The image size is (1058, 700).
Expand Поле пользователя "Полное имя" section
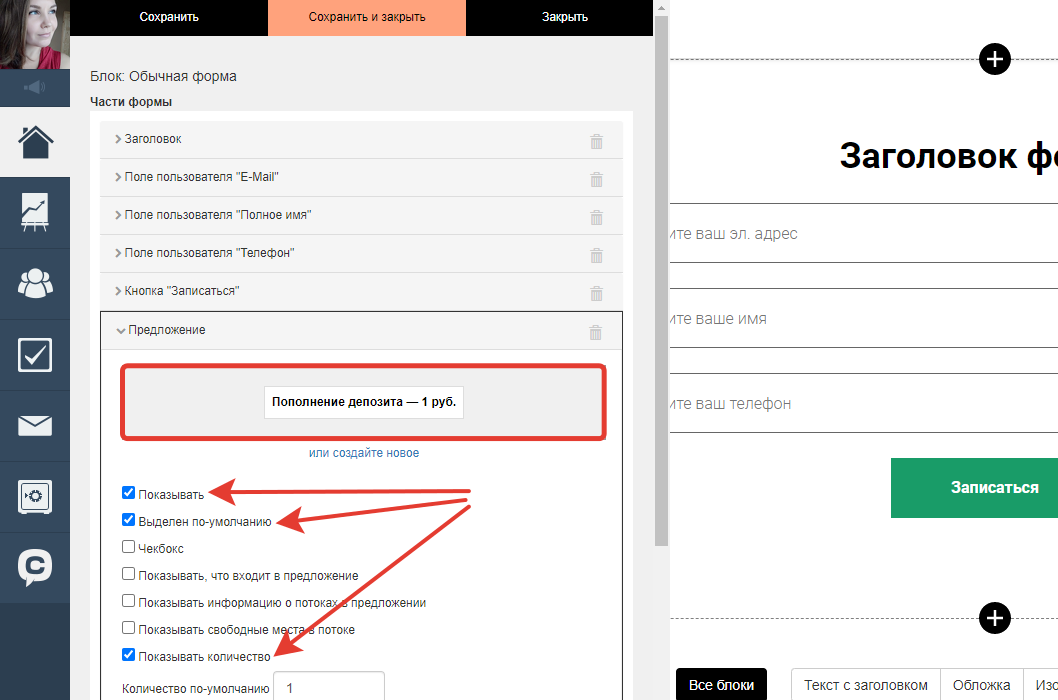pyautogui.click(x=361, y=215)
